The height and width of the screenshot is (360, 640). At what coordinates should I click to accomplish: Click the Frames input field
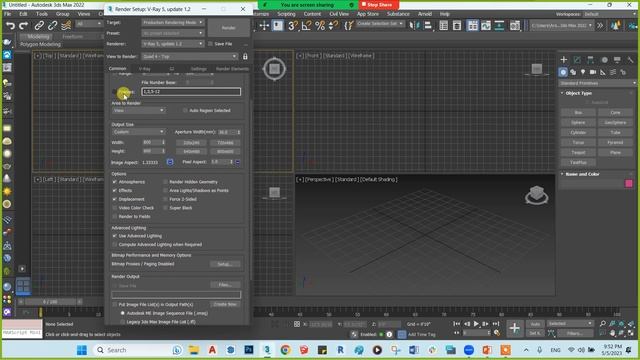coord(191,92)
